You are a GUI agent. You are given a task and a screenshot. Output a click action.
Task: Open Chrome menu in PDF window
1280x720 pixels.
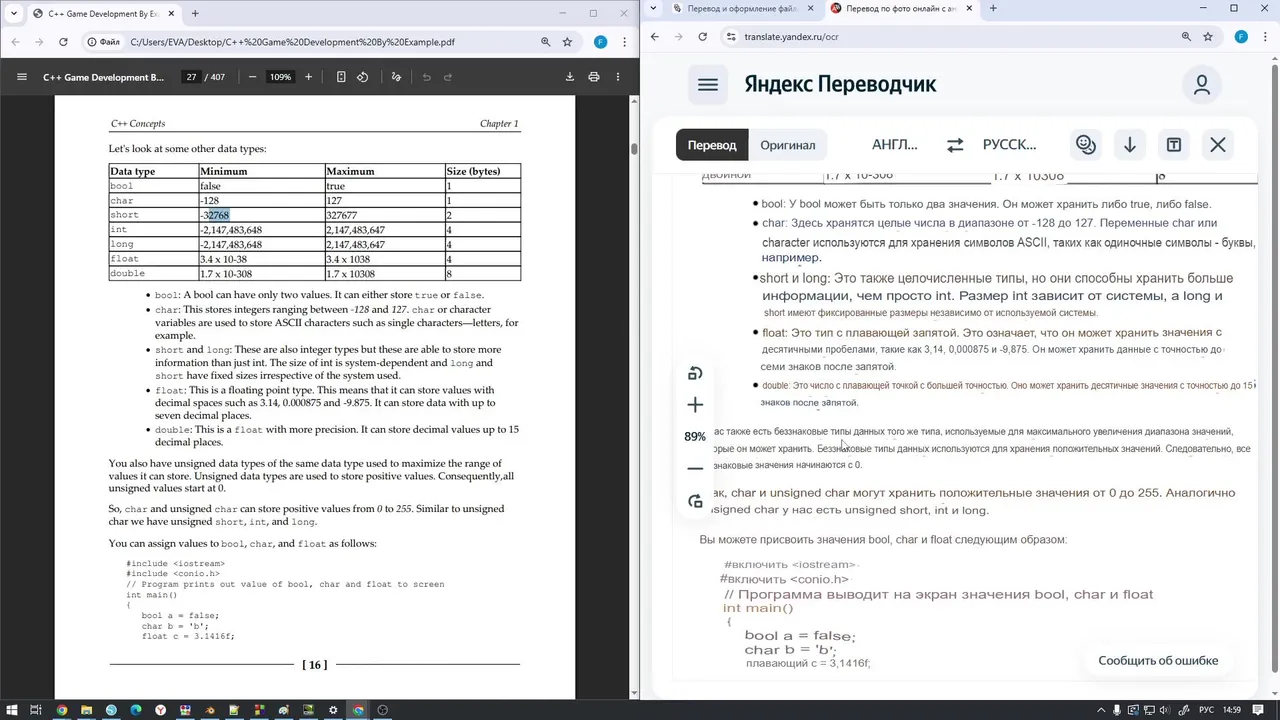[x=625, y=42]
